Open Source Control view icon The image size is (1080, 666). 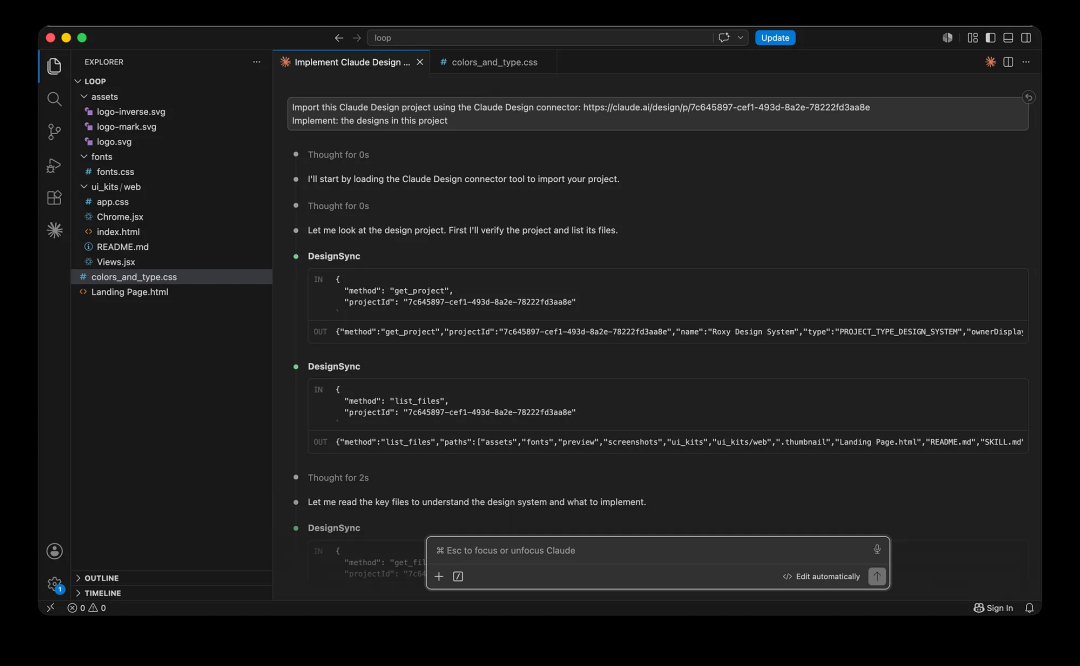point(54,132)
